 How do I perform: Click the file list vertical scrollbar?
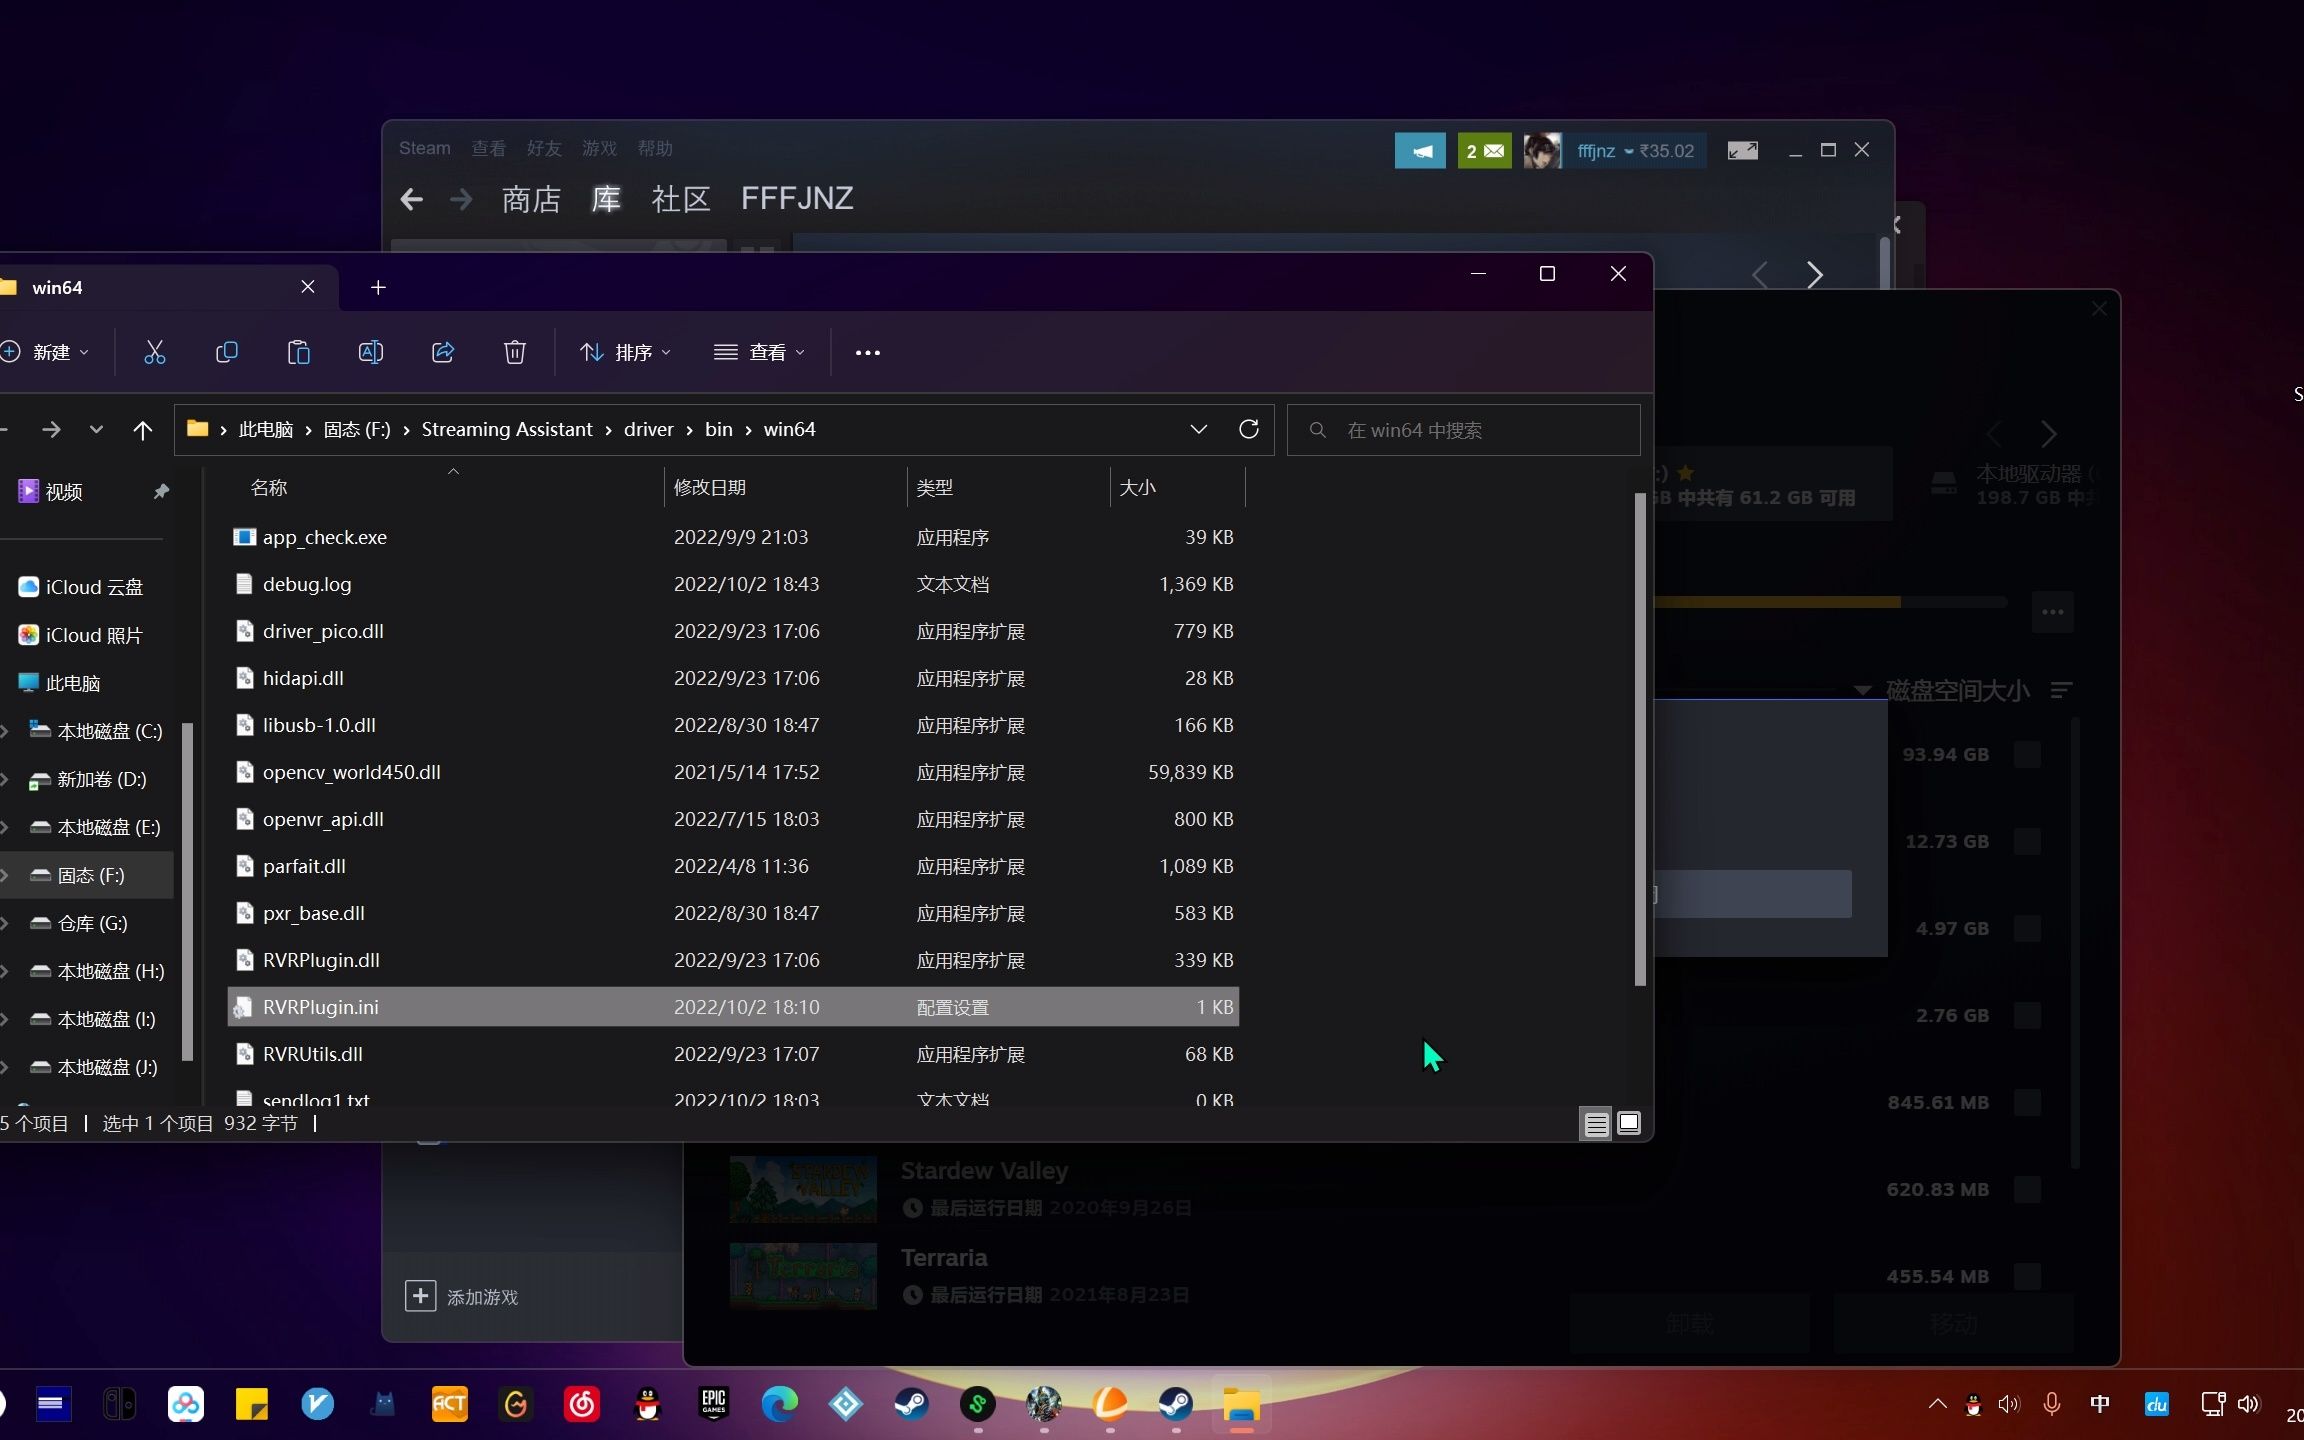[x=1640, y=740]
